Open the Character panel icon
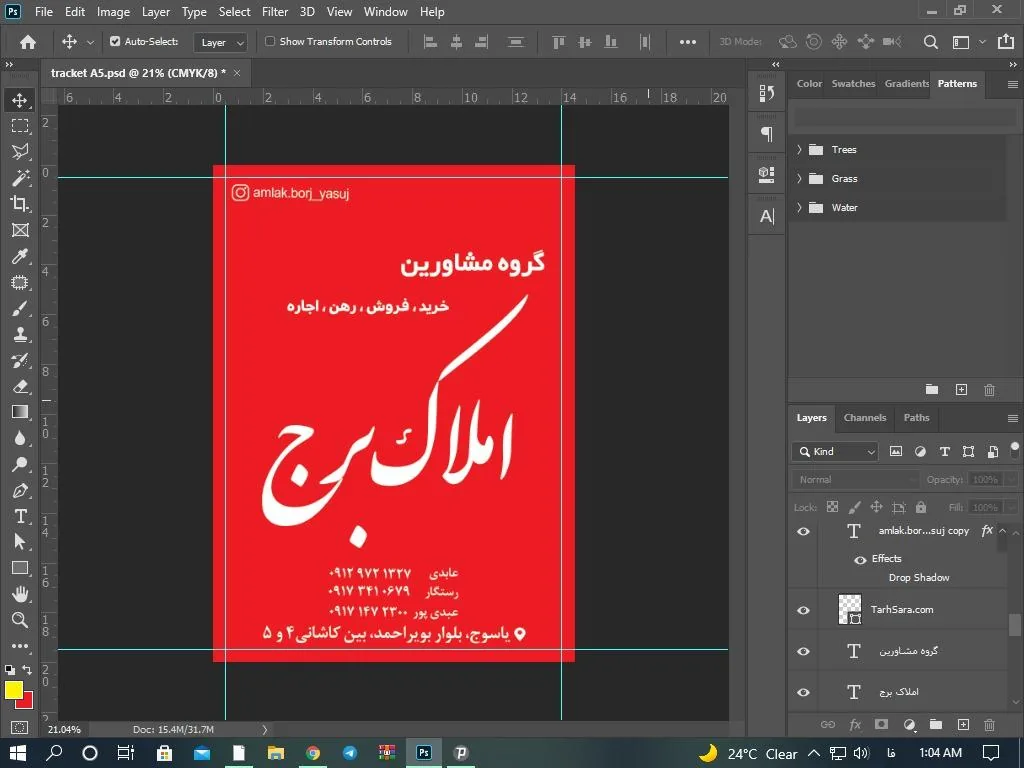 tap(767, 216)
